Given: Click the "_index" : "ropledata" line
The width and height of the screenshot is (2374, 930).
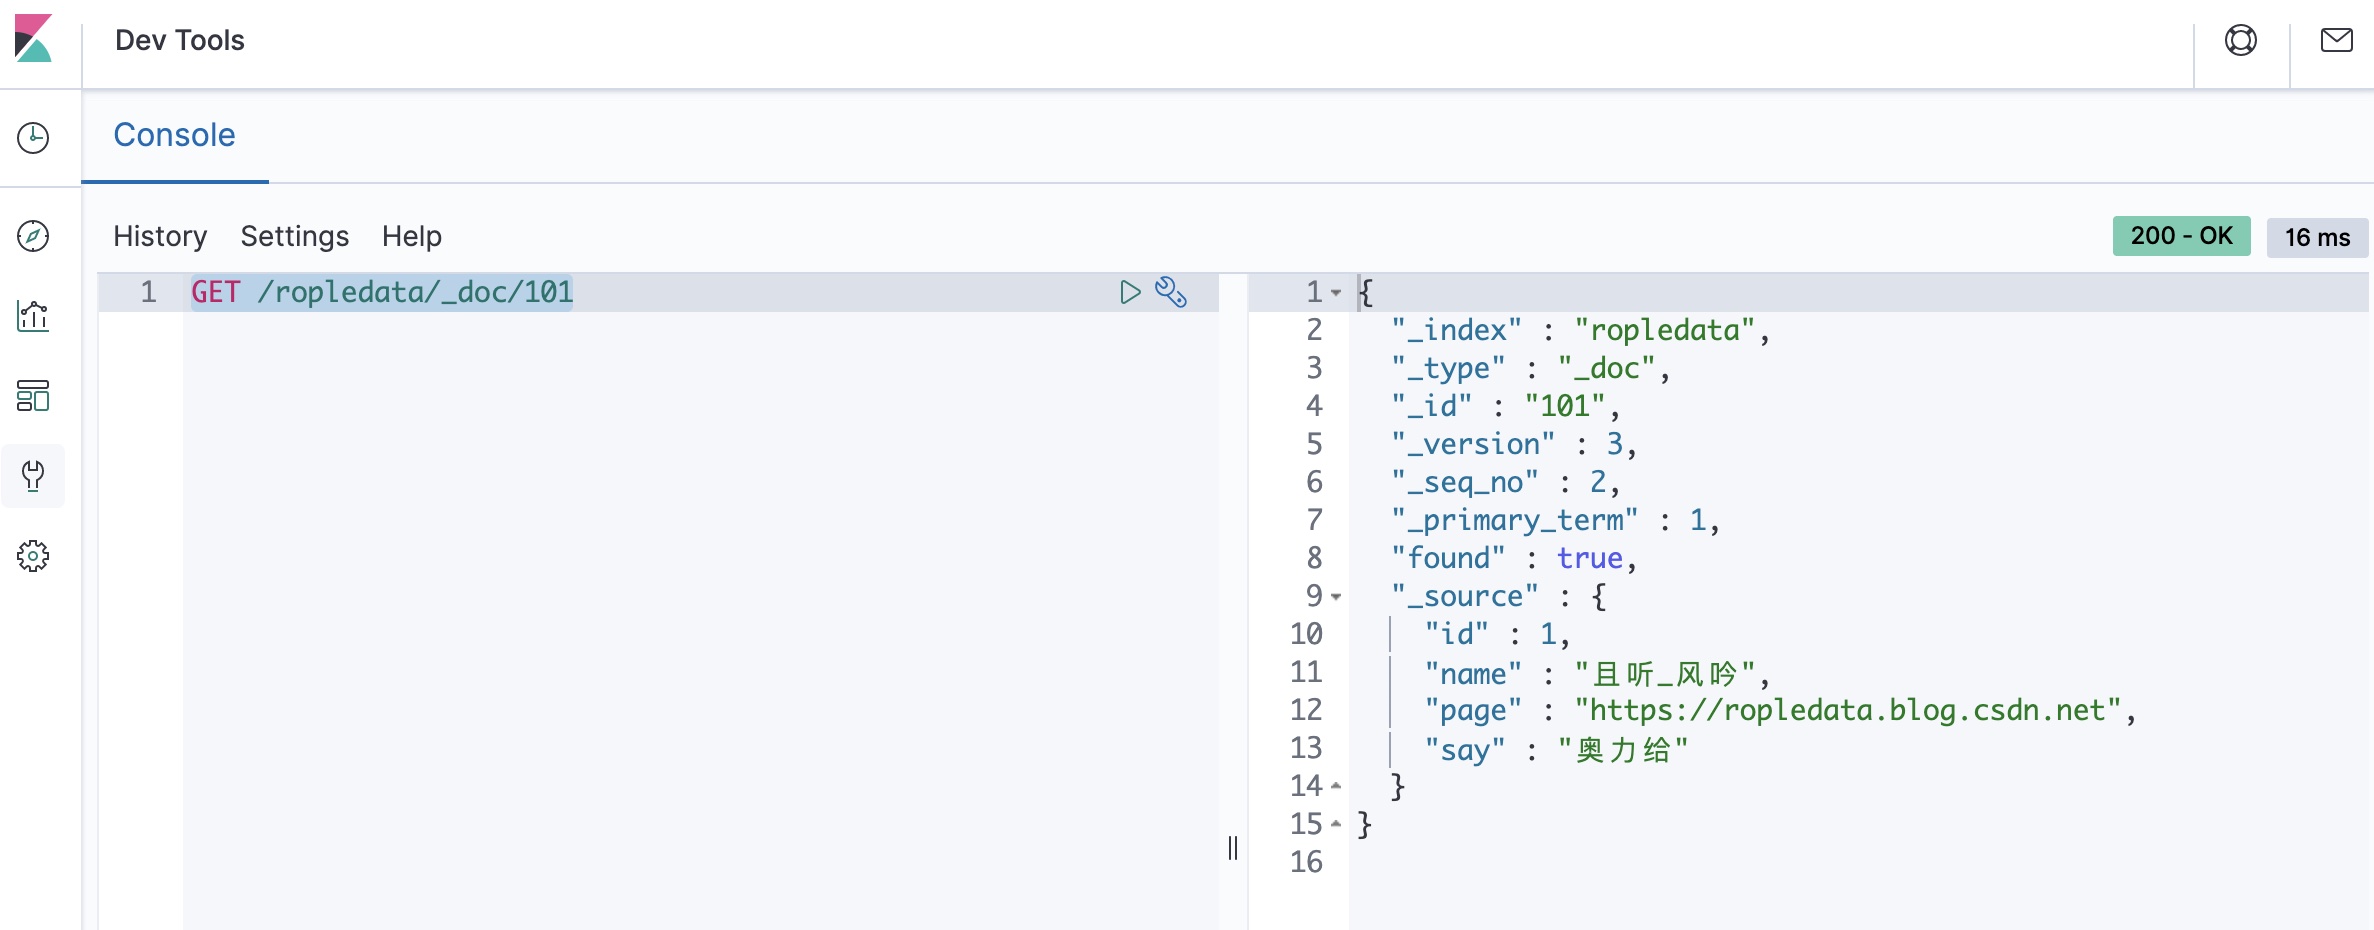Looking at the screenshot, I should (x=1580, y=330).
